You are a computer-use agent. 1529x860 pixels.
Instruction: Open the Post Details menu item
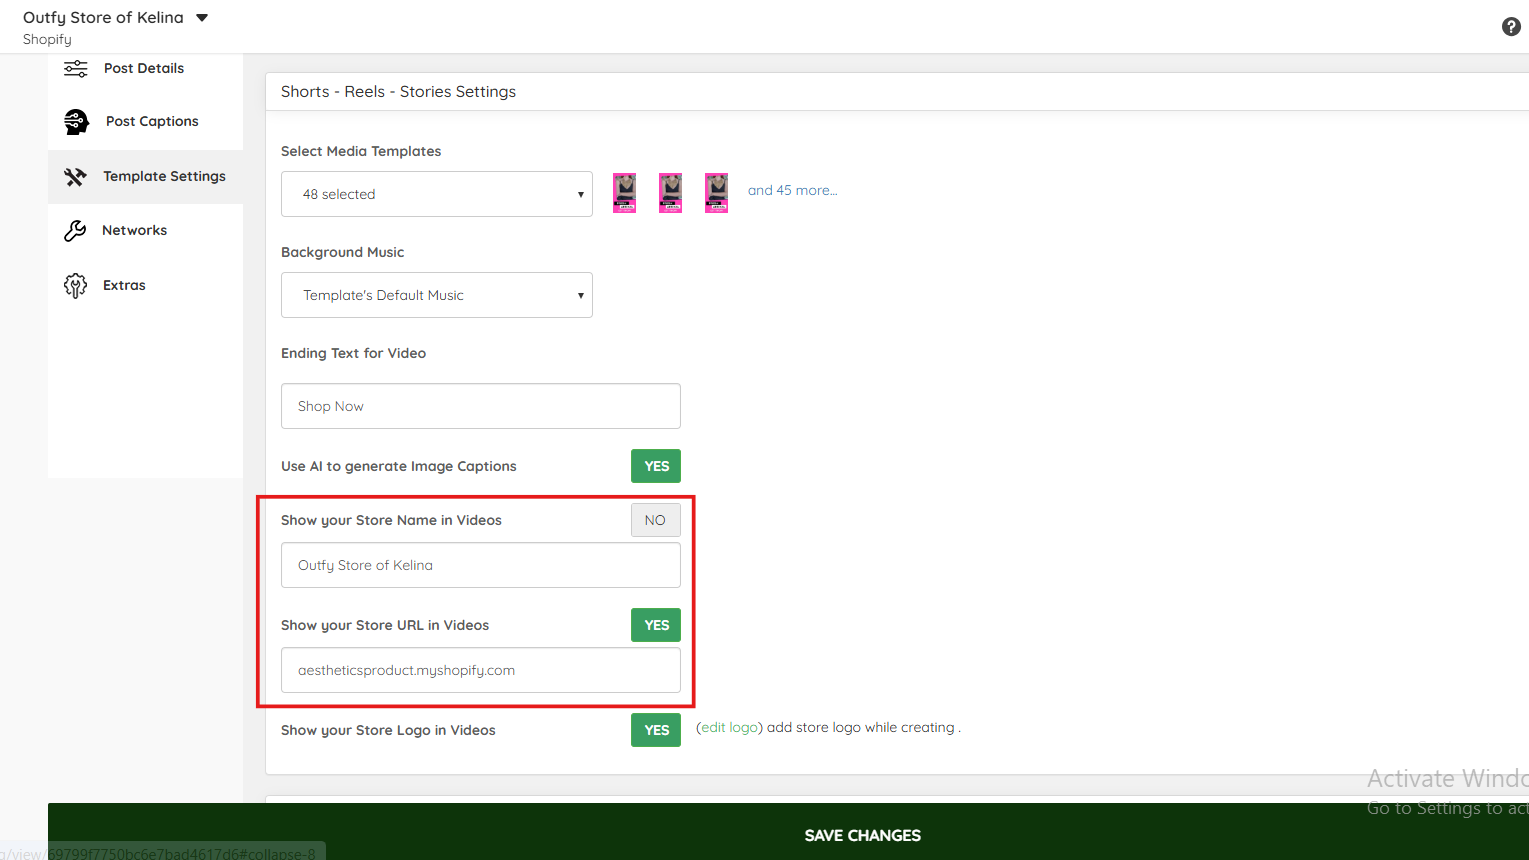145,68
